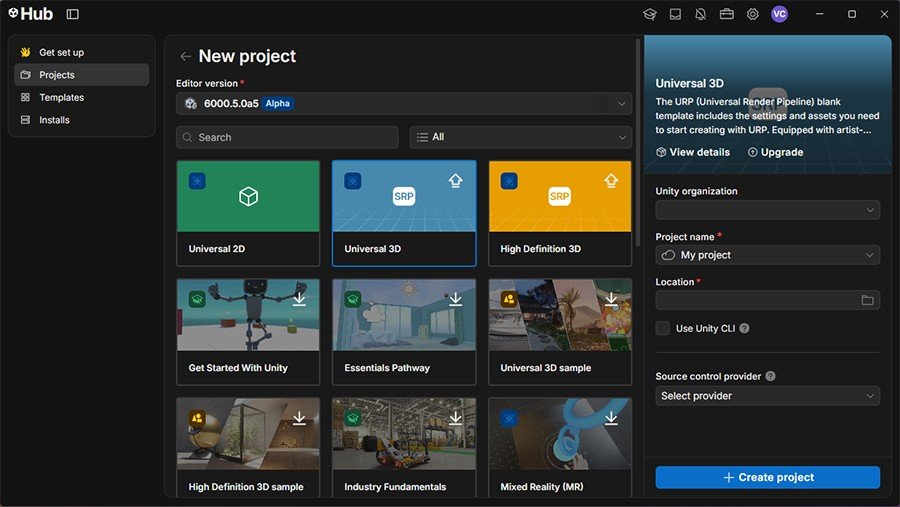Click the help icon beside Use Unity CLI
900x507 pixels.
click(744, 328)
